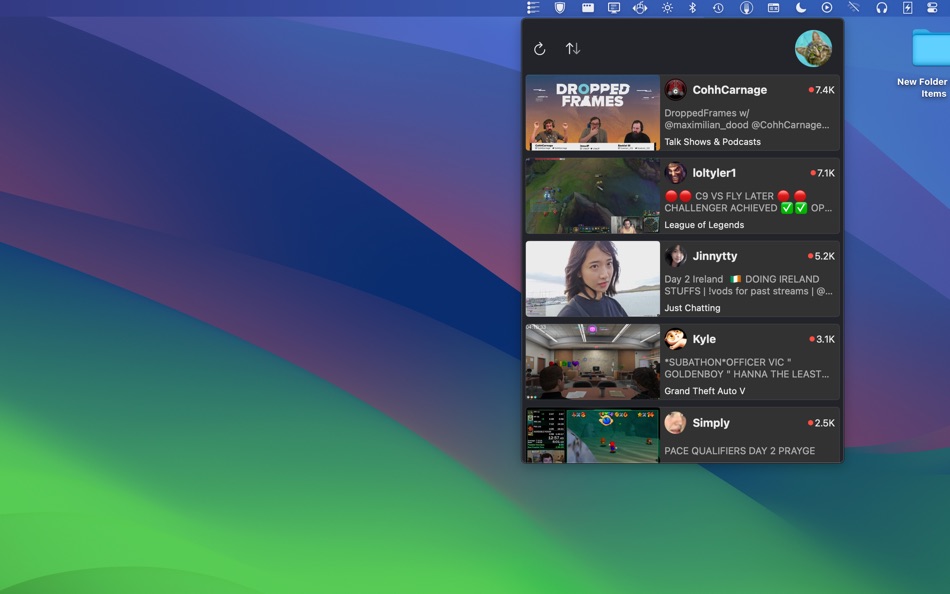Click the sort streams icon

(572, 47)
